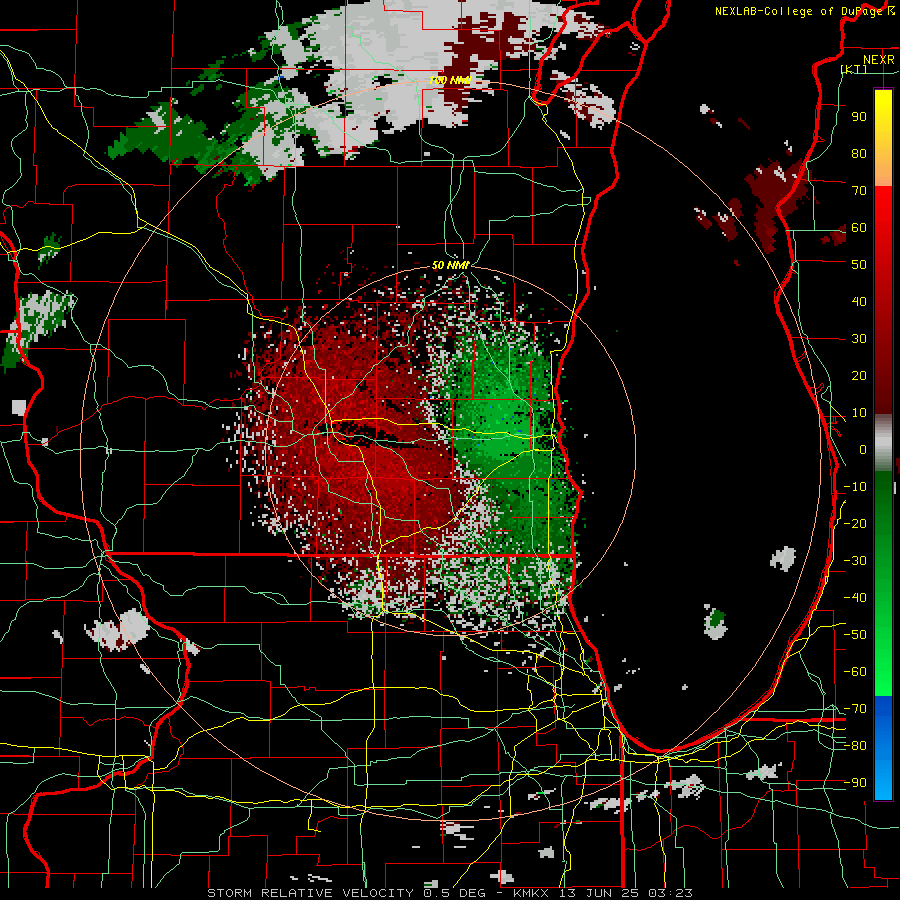Click the -20 value on velocity scale
Viewport: 900px width, 900px height.
(855, 524)
